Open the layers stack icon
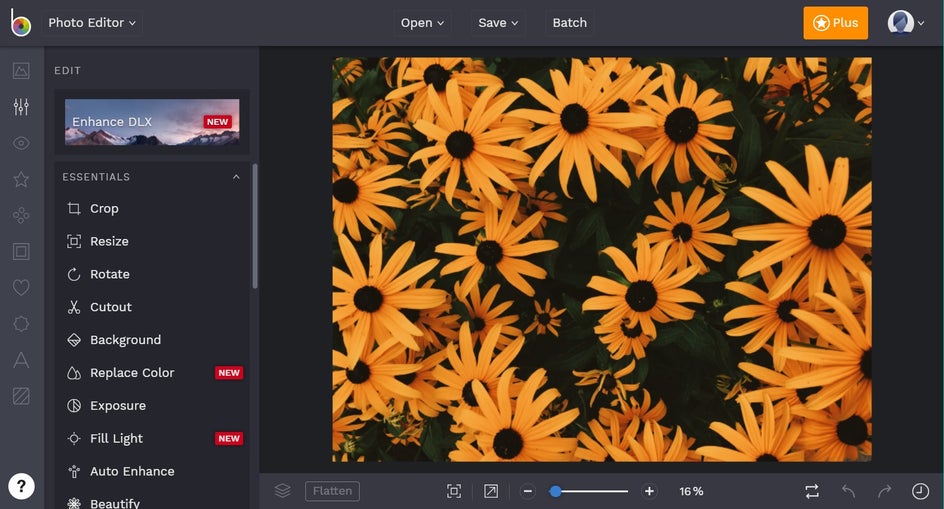This screenshot has width=944, height=509. (282, 491)
